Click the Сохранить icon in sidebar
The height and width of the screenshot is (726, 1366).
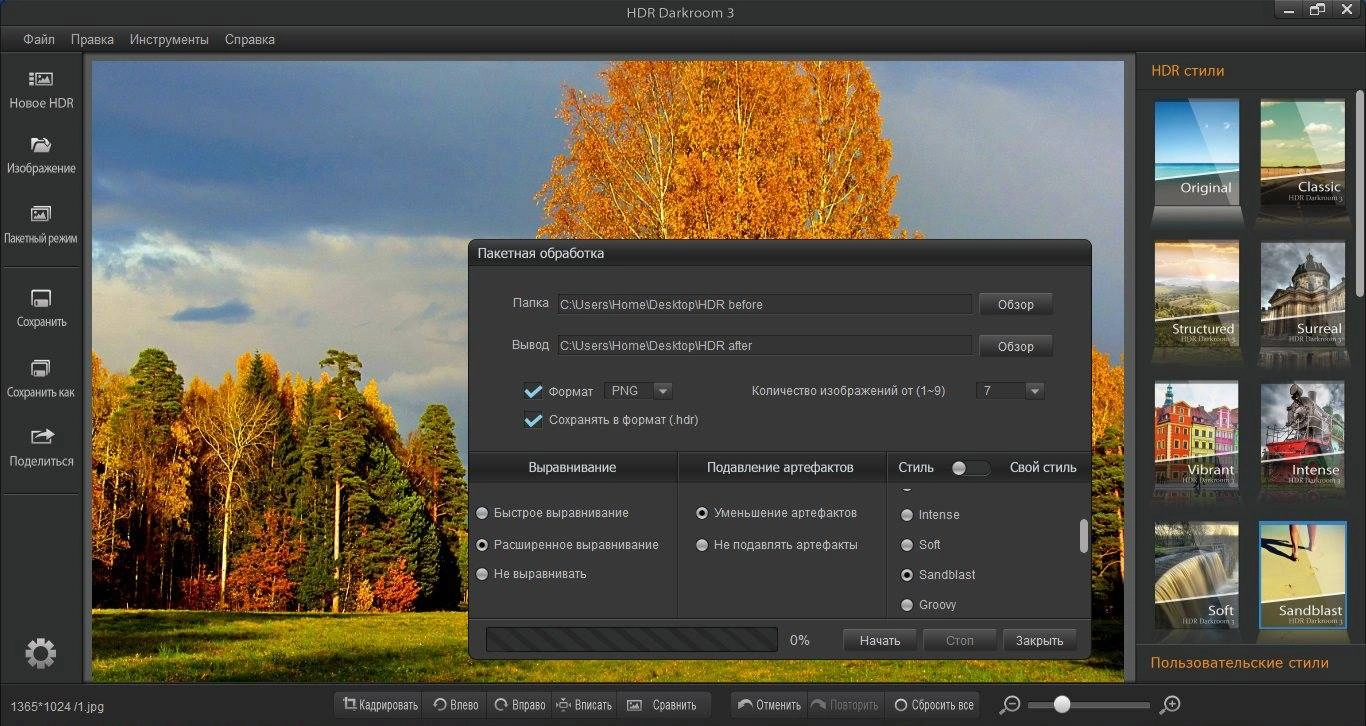41,298
